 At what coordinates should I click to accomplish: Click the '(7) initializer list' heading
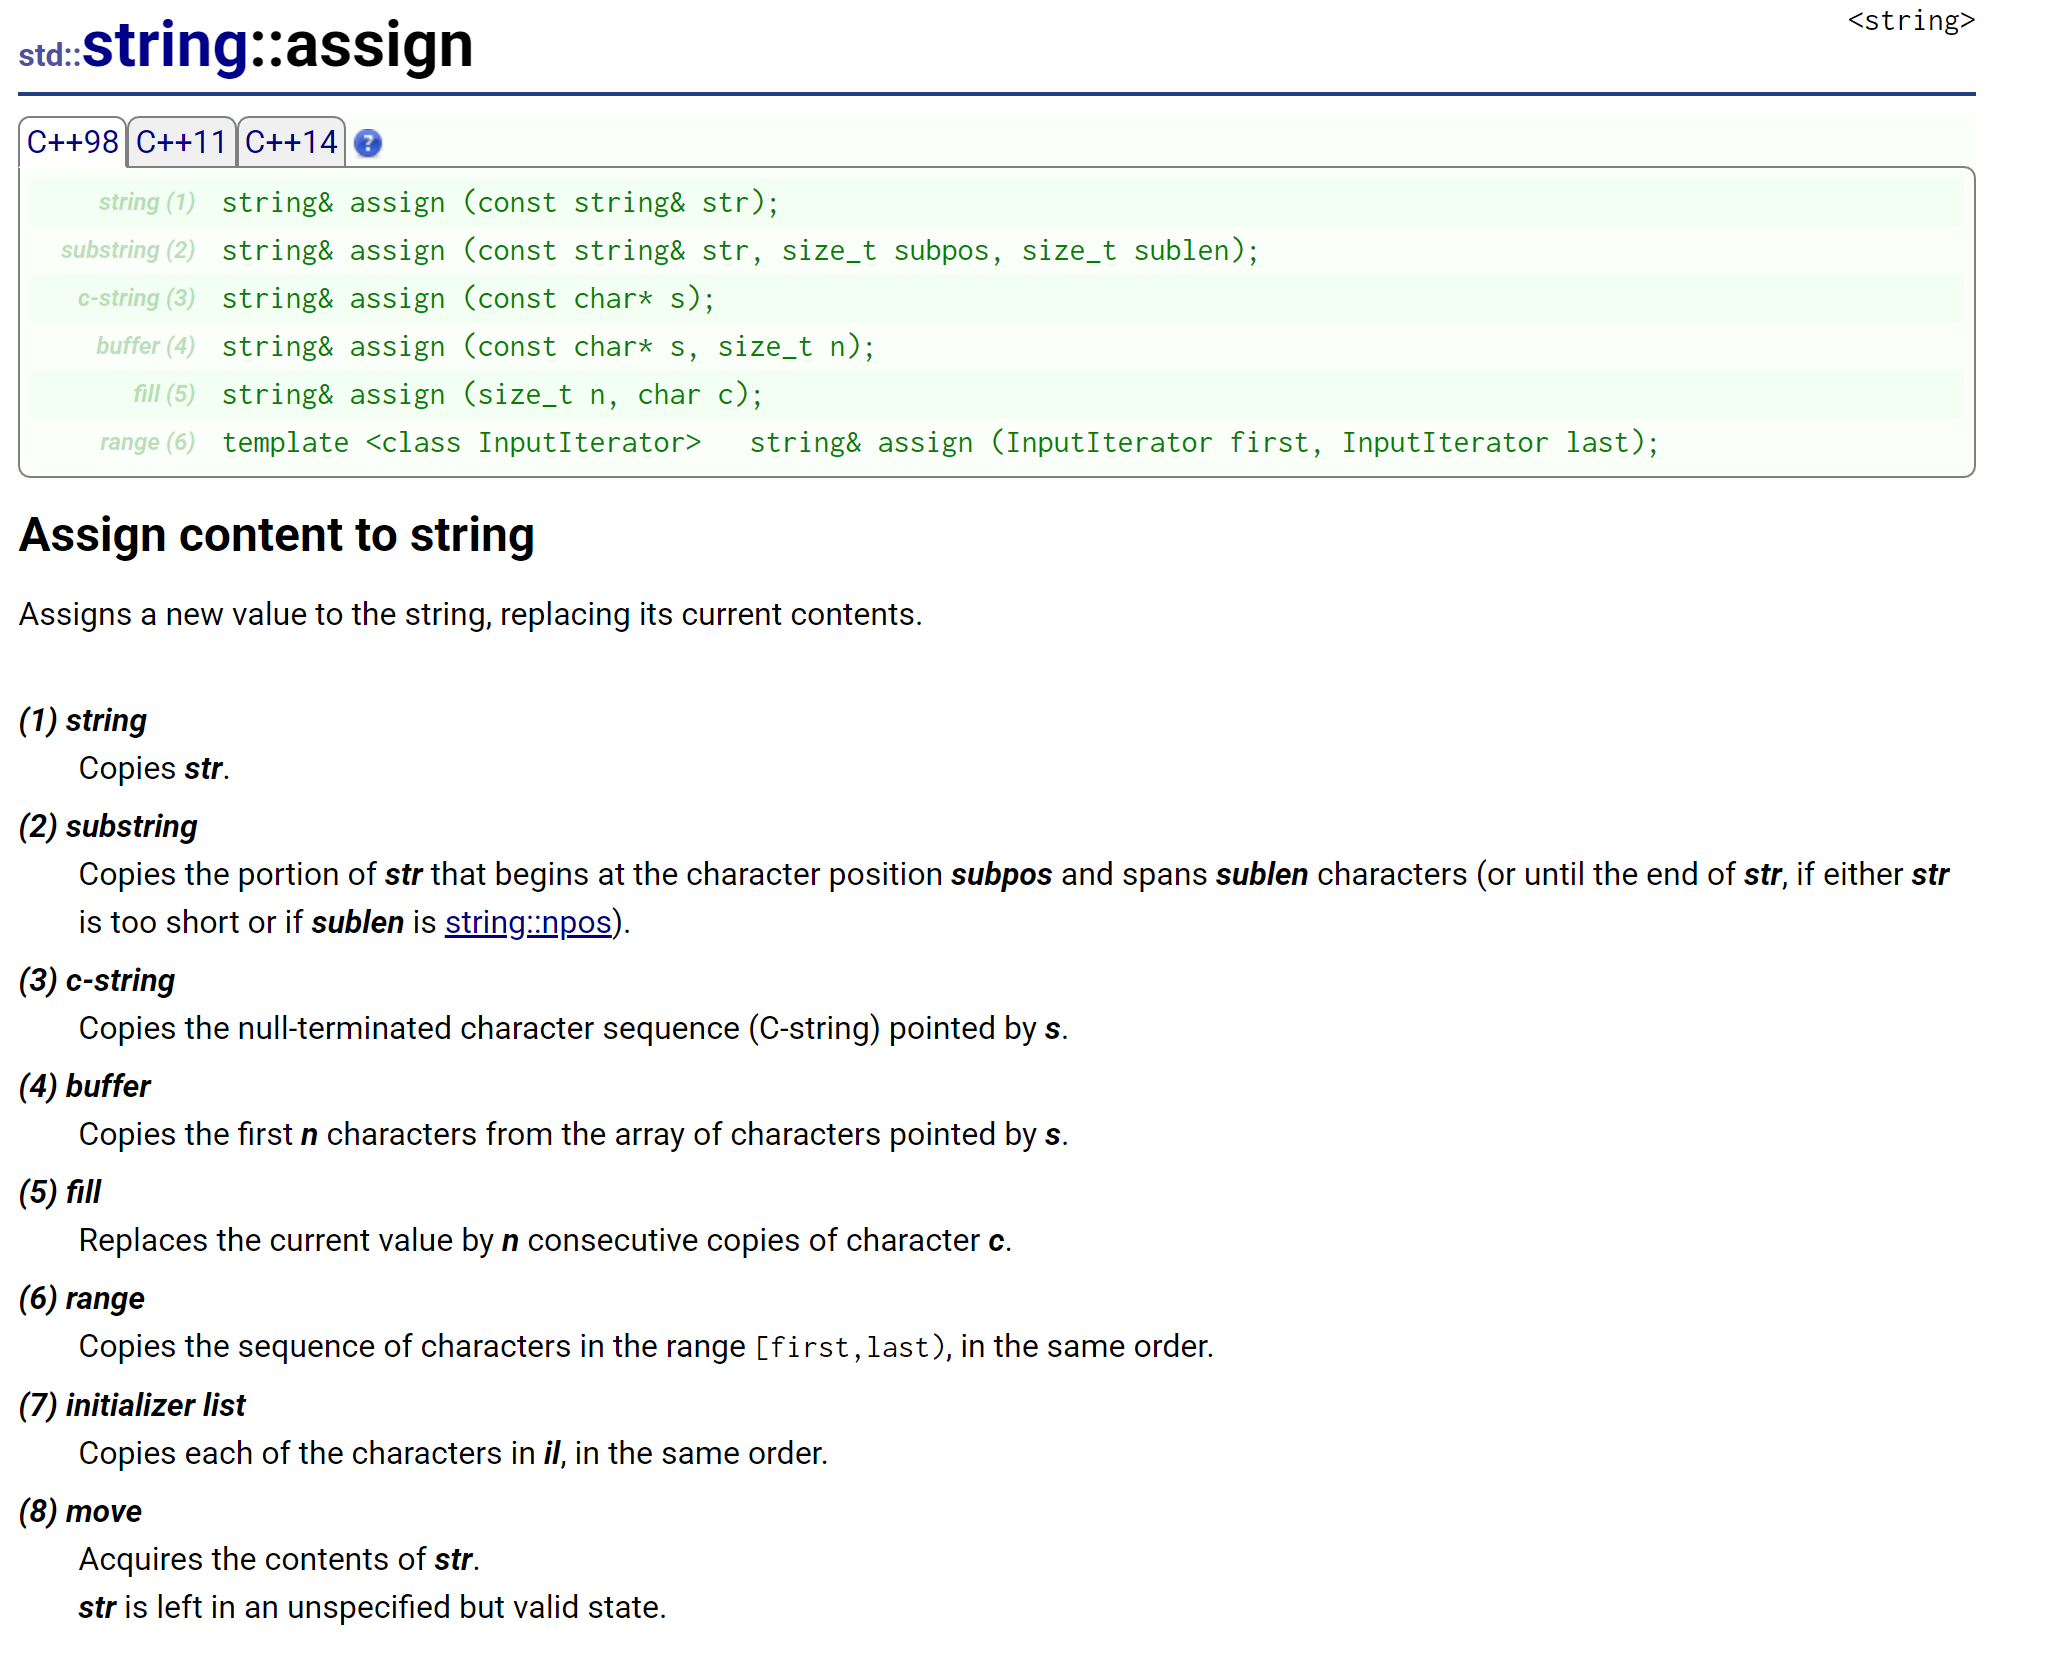[x=132, y=1405]
